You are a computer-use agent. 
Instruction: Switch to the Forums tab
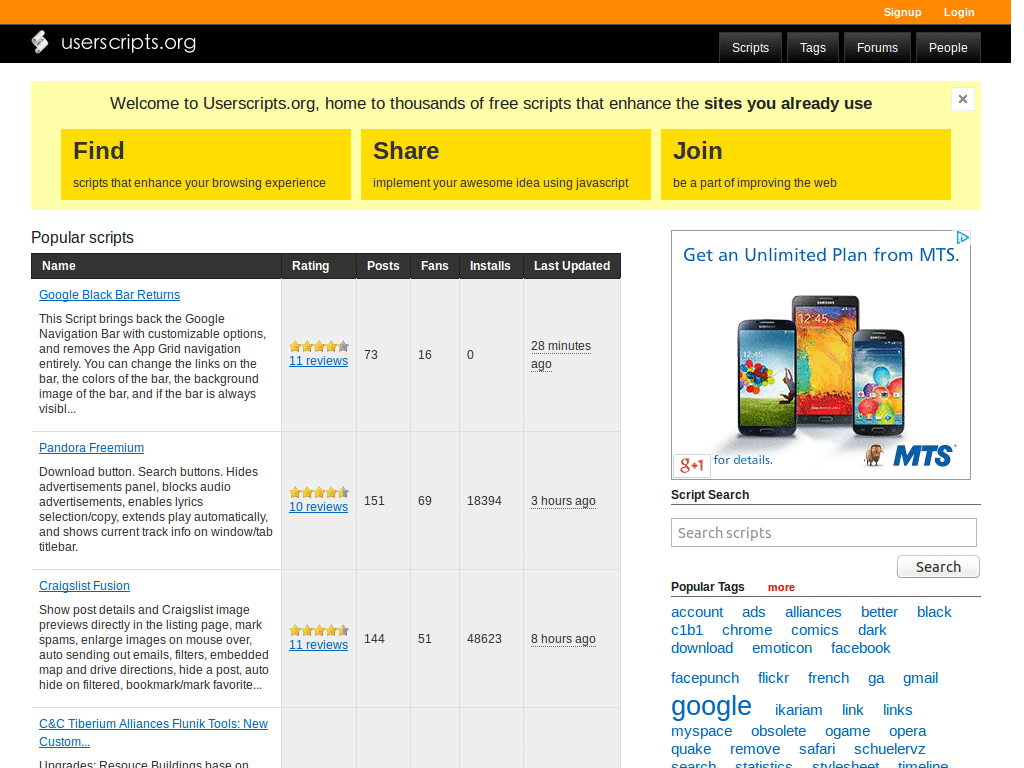pyautogui.click(x=877, y=47)
